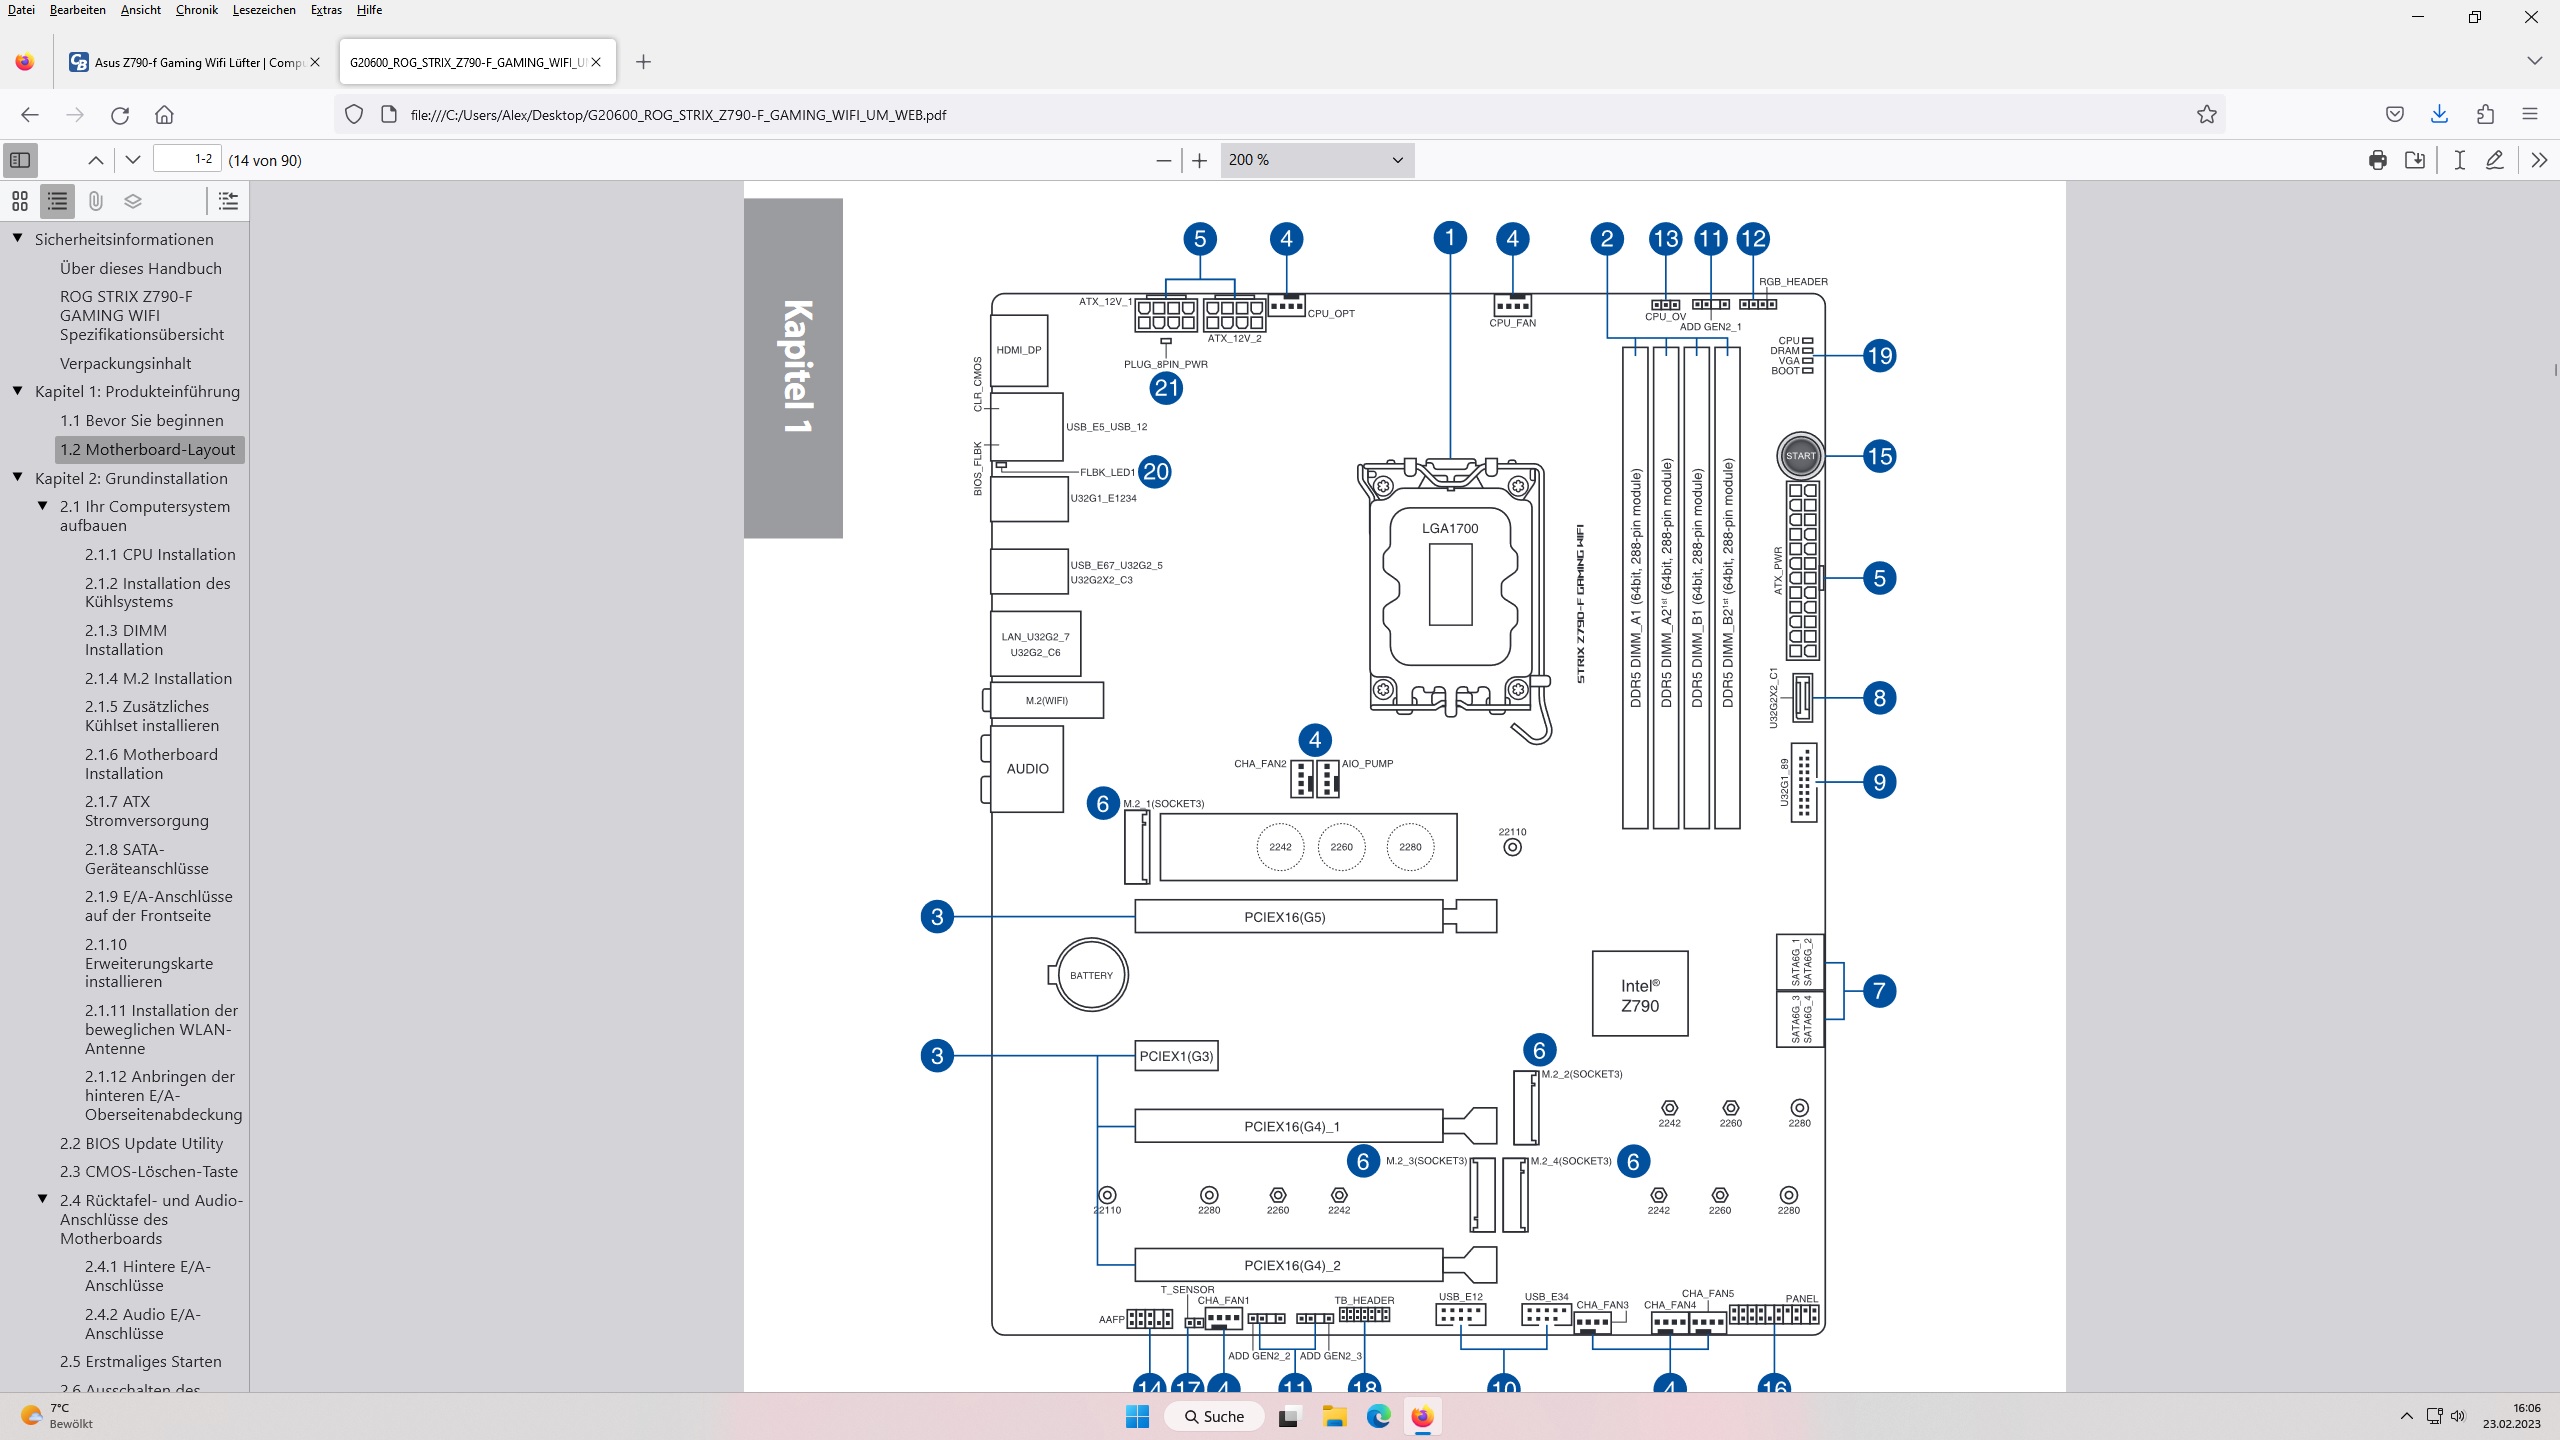The width and height of the screenshot is (2560, 1440).
Task: Go to next PDF page
Action: 132,160
